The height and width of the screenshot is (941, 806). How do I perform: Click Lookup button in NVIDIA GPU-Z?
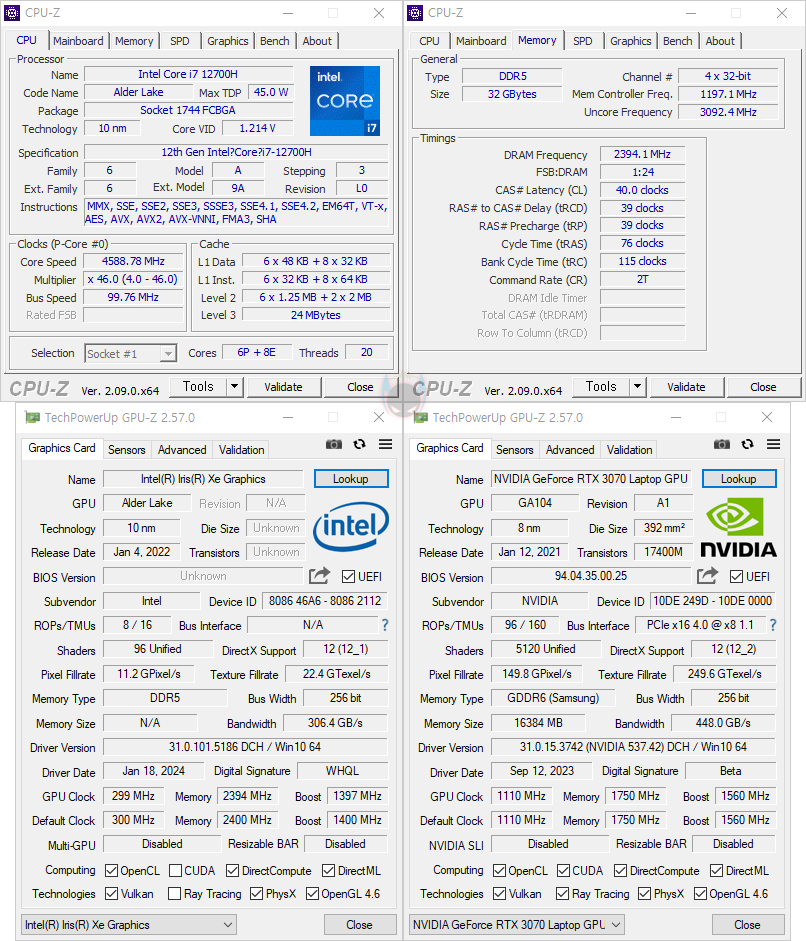[x=739, y=479]
